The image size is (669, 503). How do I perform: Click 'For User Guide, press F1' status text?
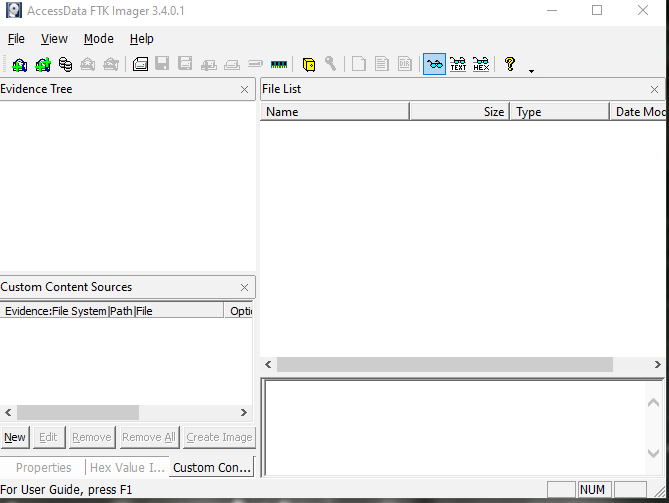66,490
